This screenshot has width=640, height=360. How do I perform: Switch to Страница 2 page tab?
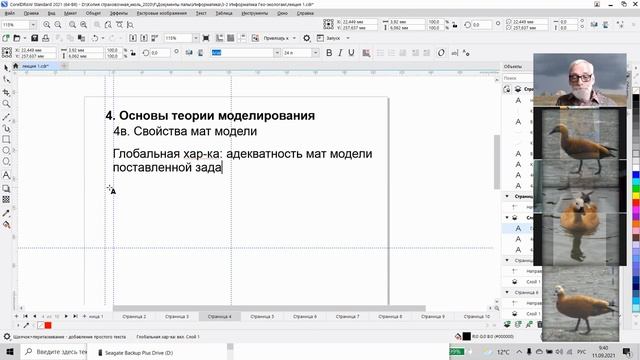(134, 316)
